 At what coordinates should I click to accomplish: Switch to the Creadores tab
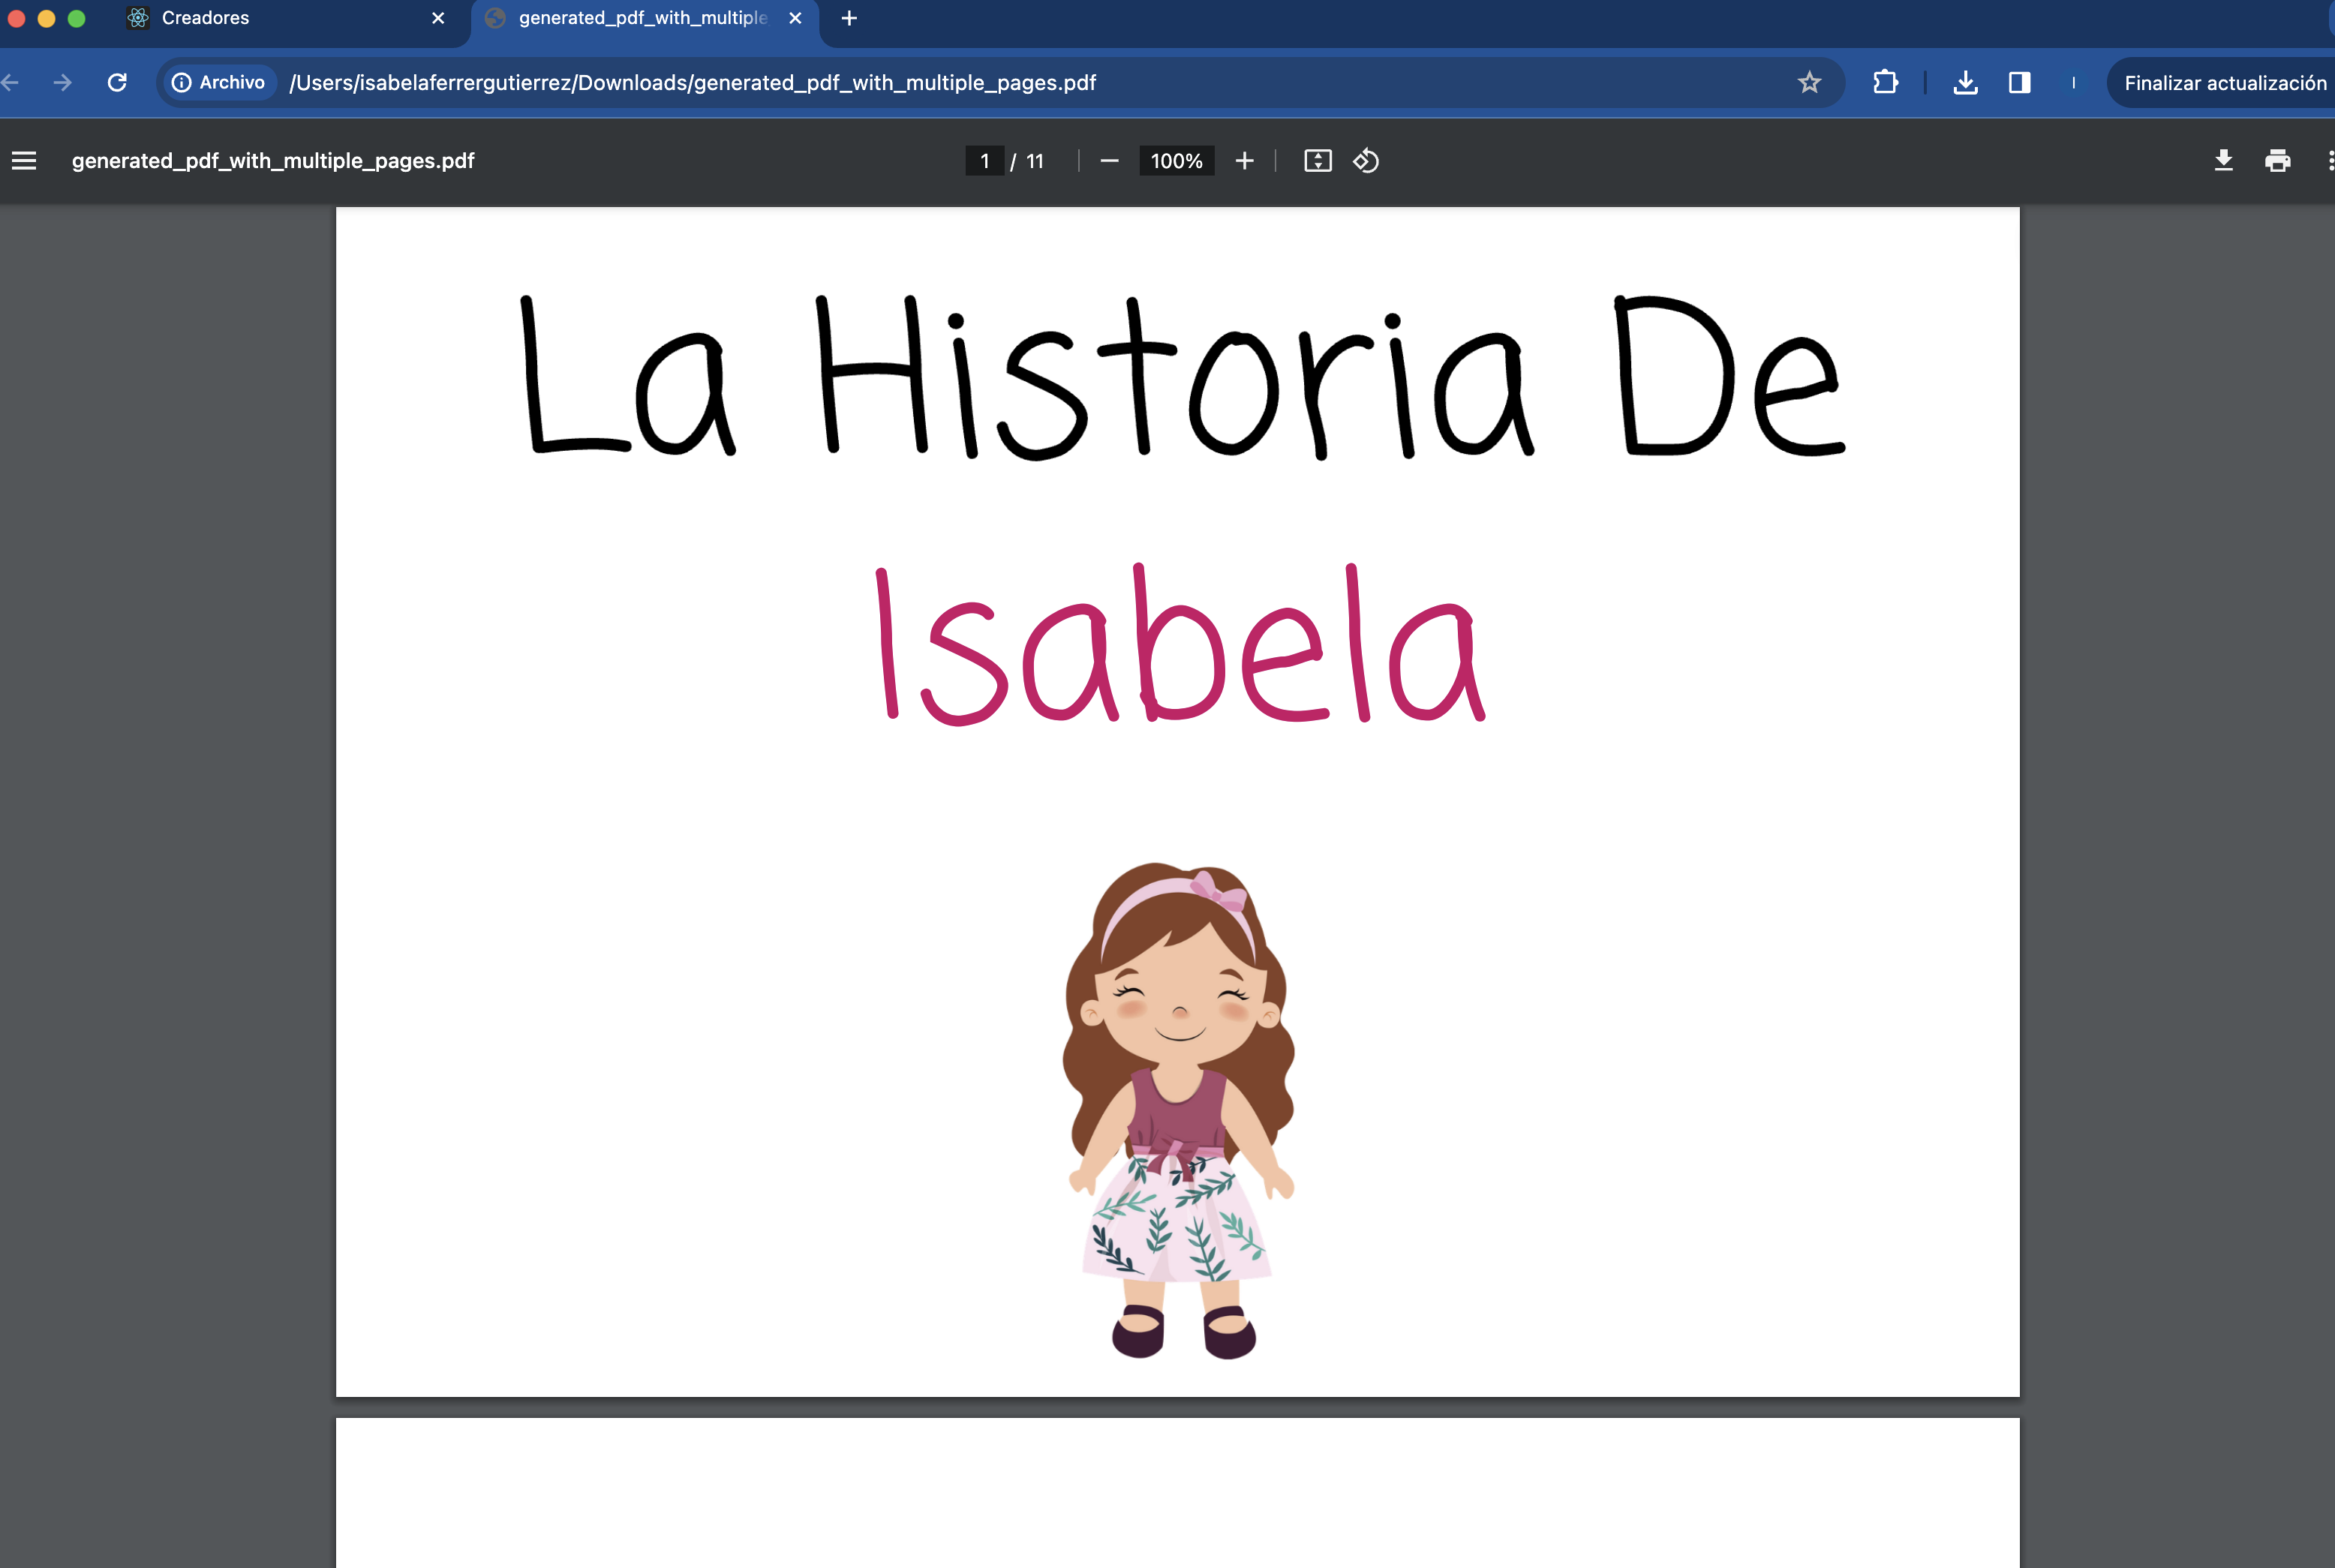coord(285,18)
